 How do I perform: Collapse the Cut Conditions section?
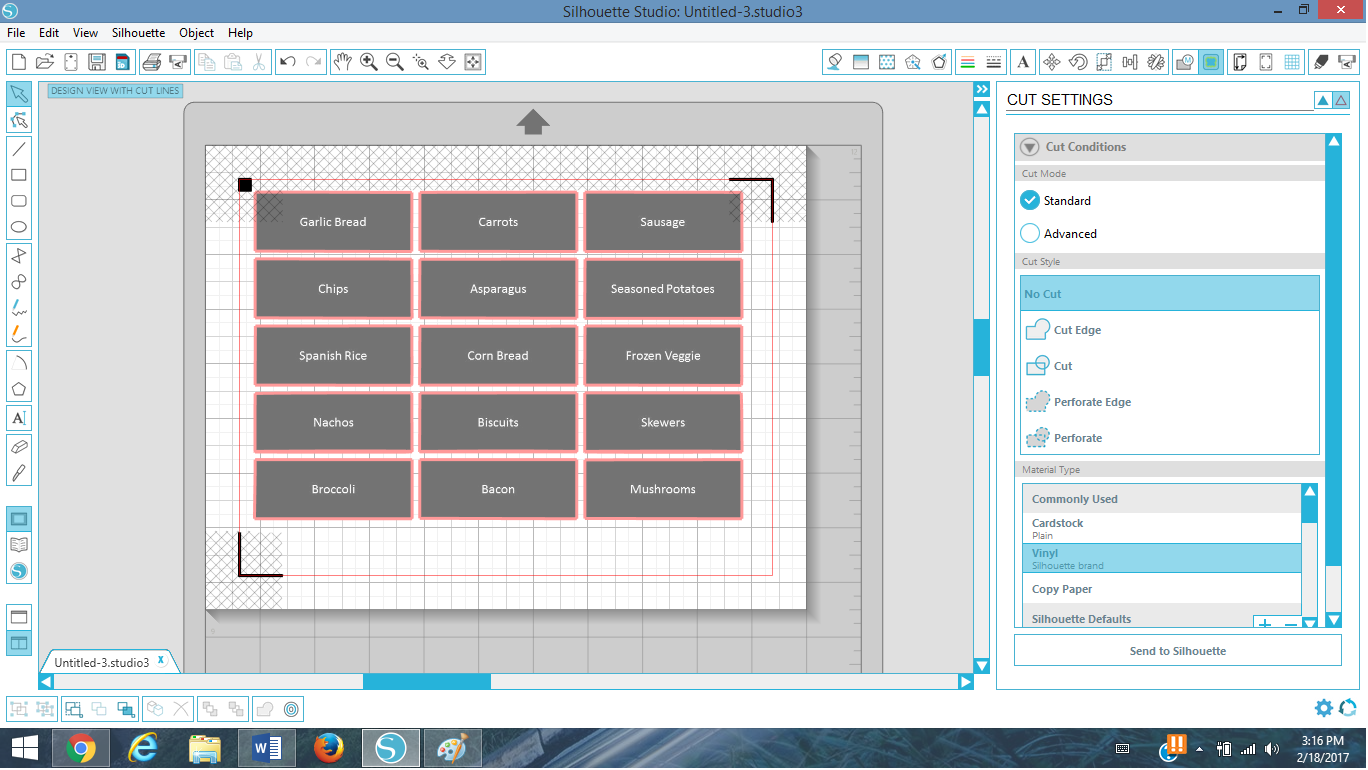(1029, 147)
